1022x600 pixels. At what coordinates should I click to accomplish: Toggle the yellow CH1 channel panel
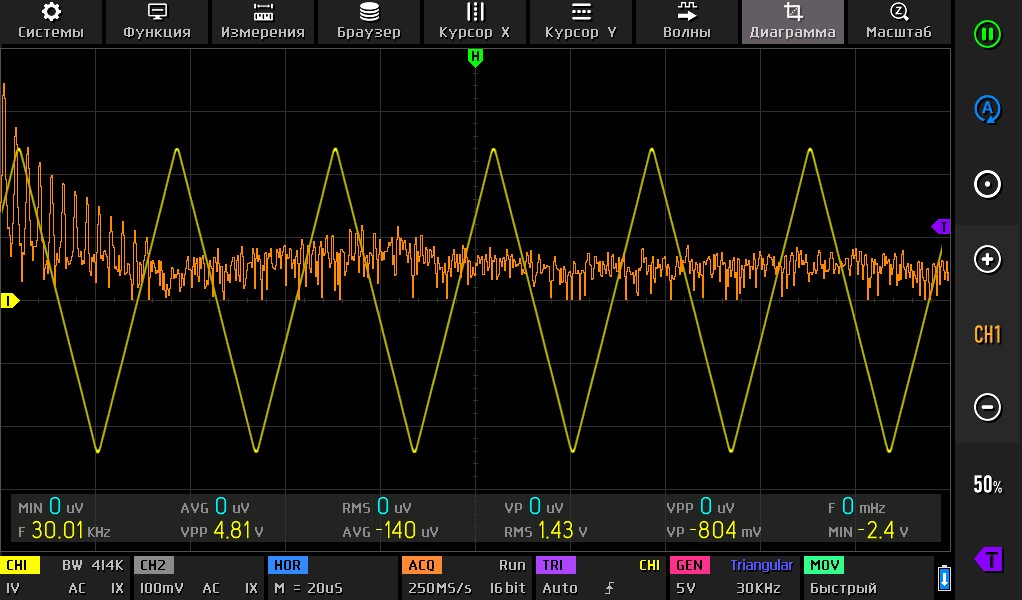click(x=65, y=577)
